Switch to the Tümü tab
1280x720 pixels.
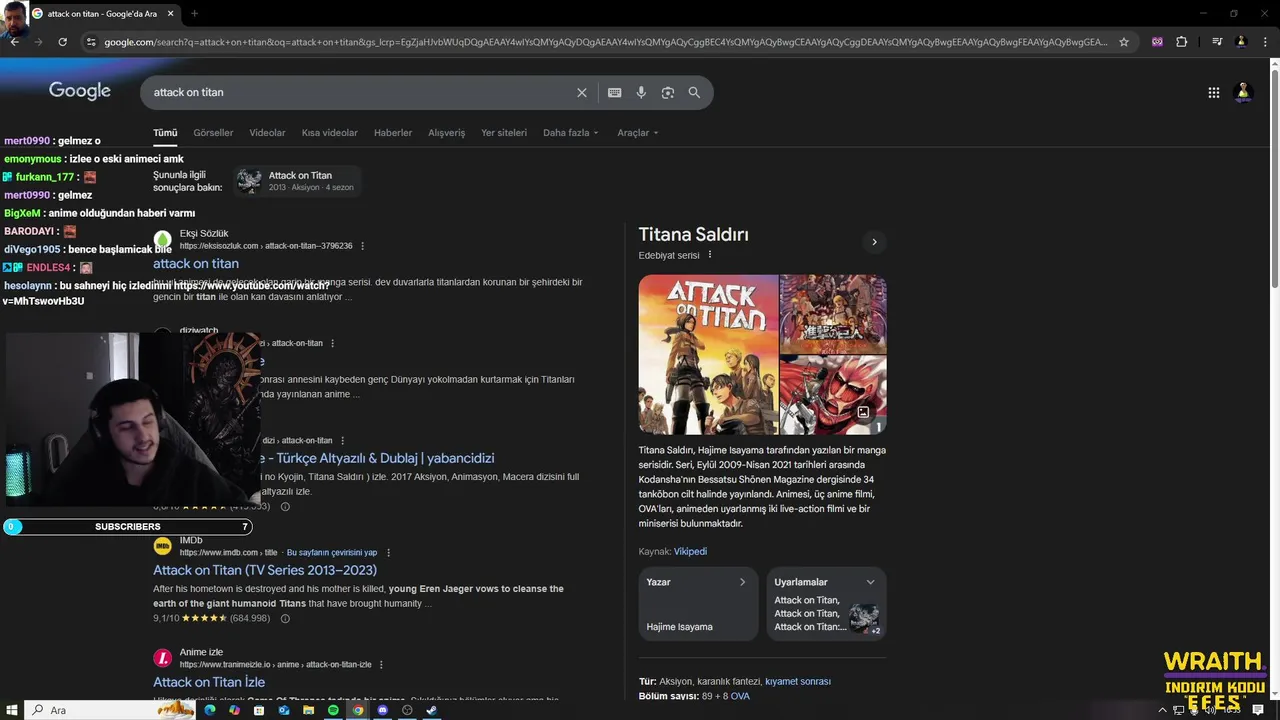pyautogui.click(x=165, y=133)
